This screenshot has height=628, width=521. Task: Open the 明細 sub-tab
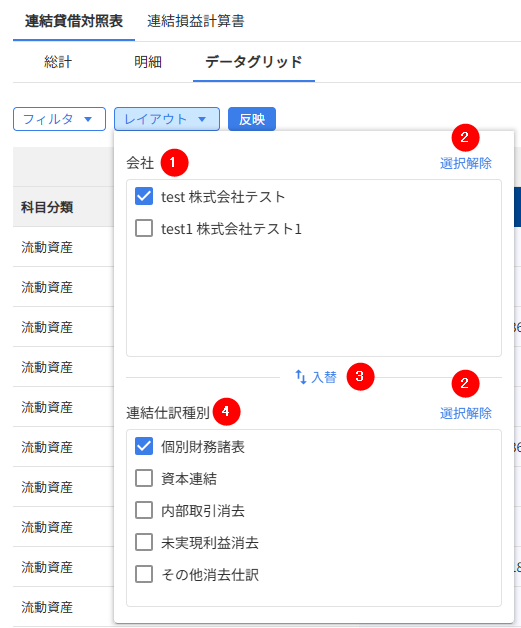[x=148, y=62]
